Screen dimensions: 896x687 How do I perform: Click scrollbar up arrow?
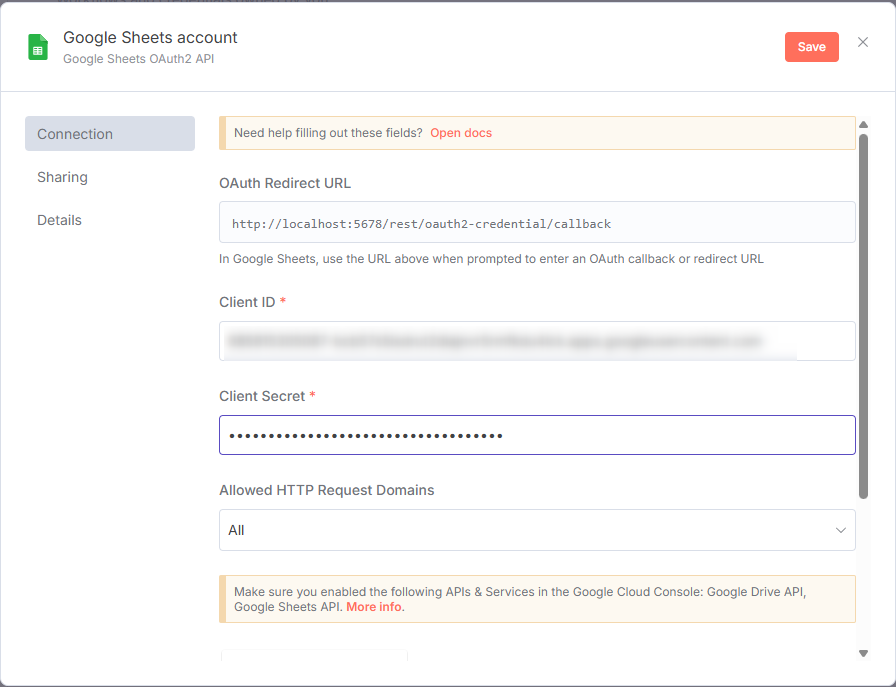(x=863, y=125)
